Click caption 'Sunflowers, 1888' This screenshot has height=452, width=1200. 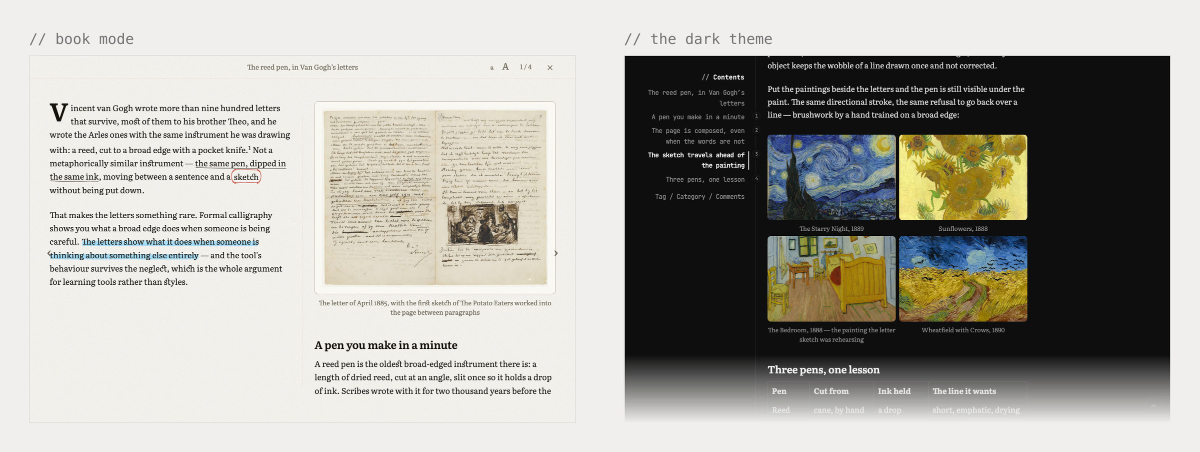pos(963,228)
